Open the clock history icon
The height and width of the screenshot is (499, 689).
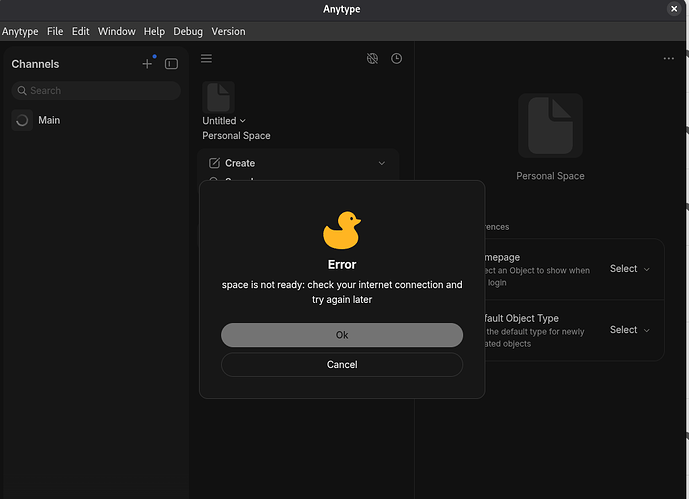tap(396, 58)
